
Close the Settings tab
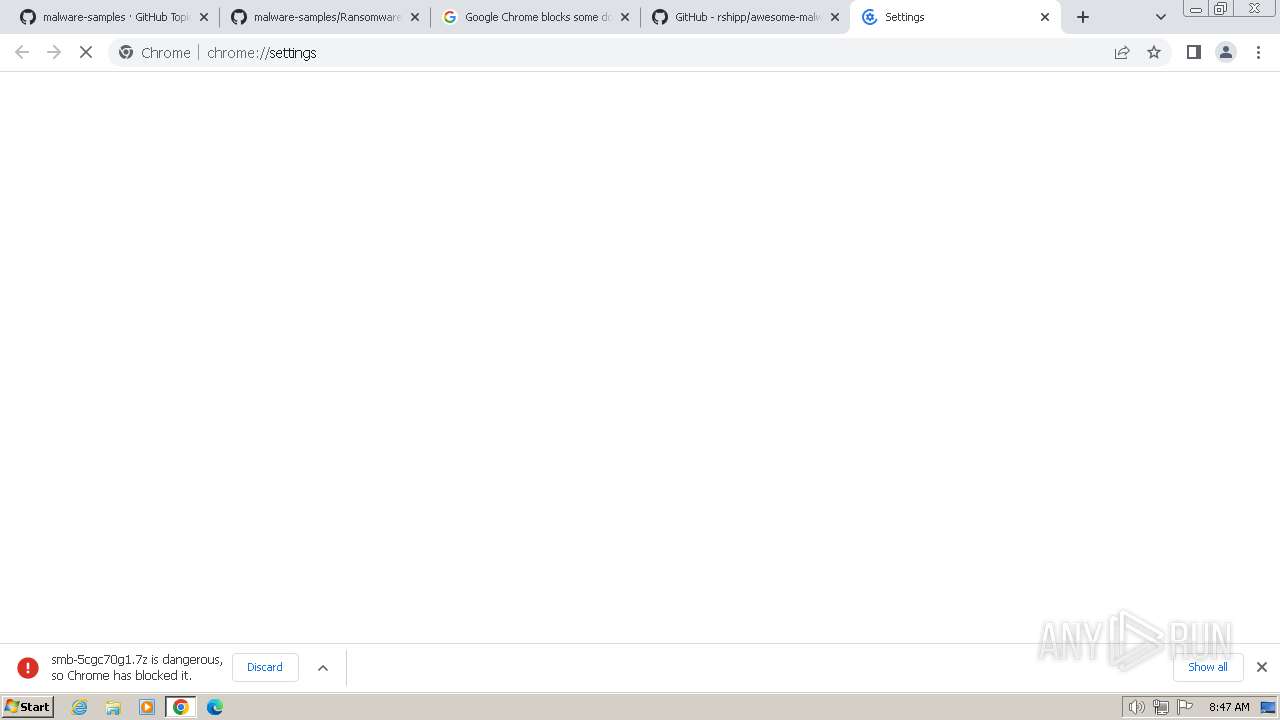point(1045,17)
